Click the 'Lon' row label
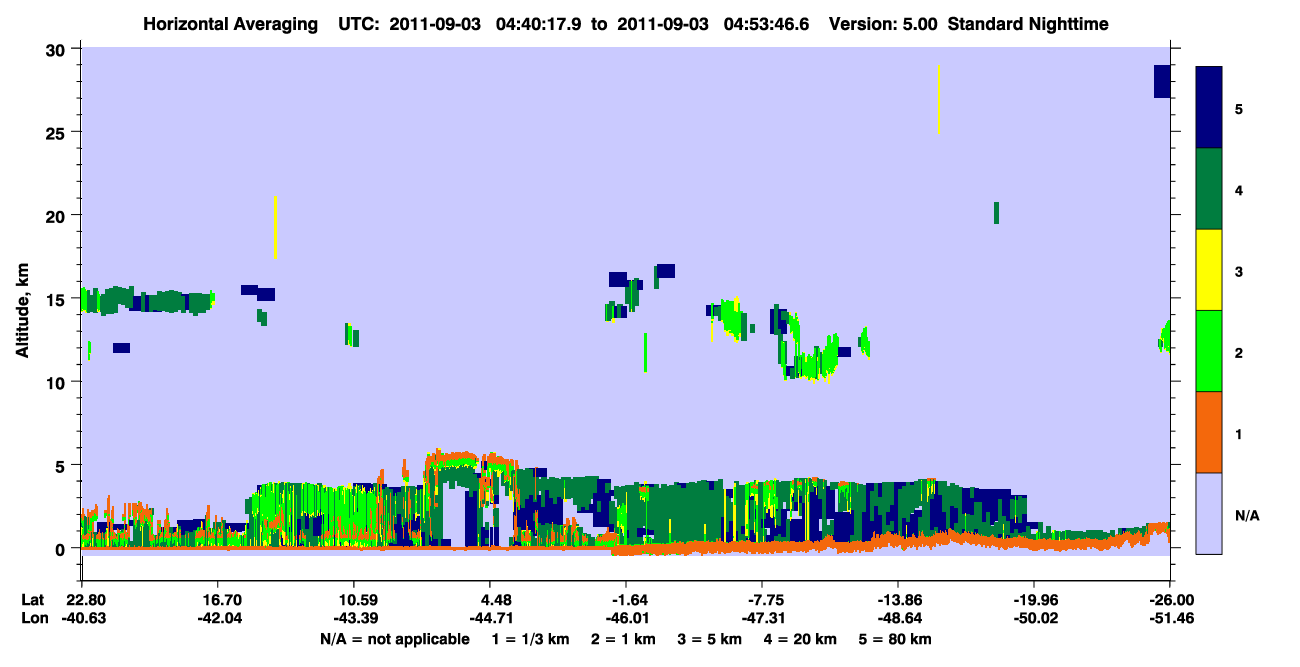 coord(33,618)
